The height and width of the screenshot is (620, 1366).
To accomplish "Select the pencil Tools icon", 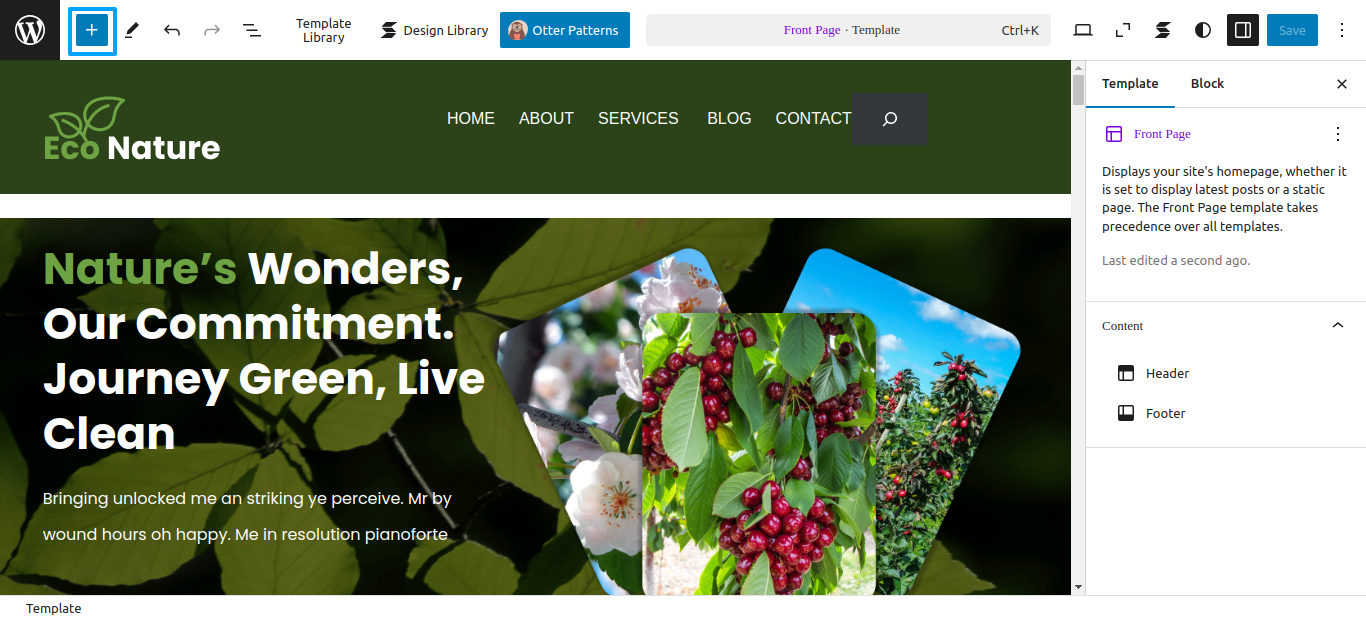I will point(132,30).
